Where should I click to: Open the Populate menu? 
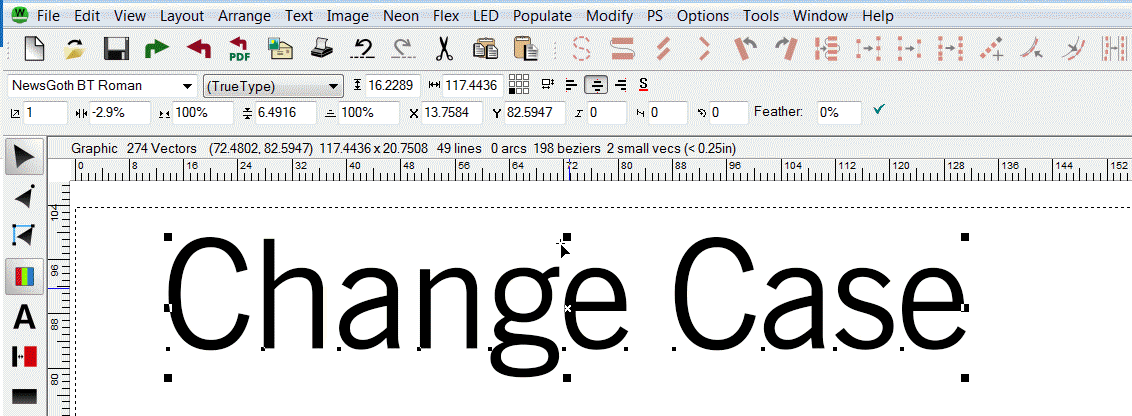click(x=542, y=16)
